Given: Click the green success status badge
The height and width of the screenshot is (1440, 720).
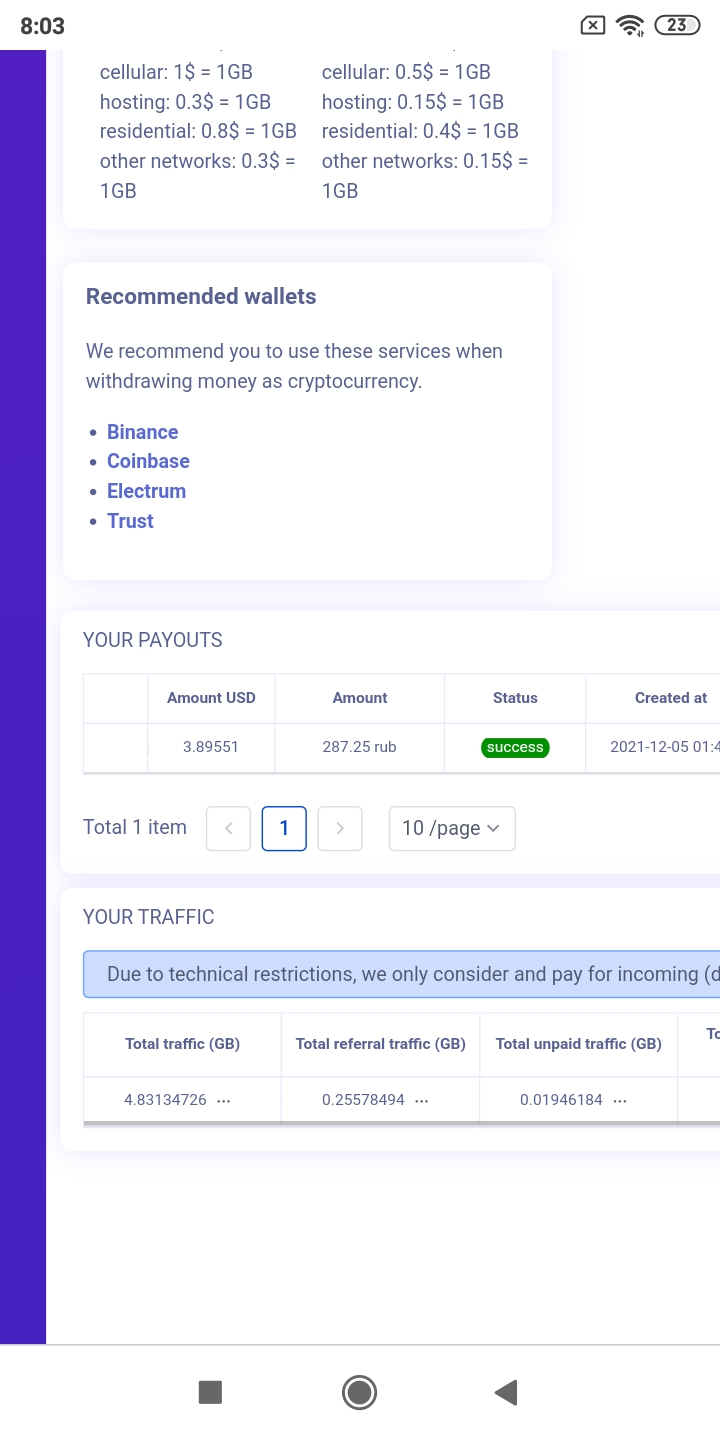Looking at the screenshot, I should tap(515, 748).
